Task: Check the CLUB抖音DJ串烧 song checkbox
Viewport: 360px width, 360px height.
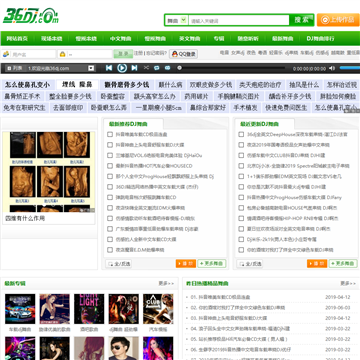Action: click(241, 155)
